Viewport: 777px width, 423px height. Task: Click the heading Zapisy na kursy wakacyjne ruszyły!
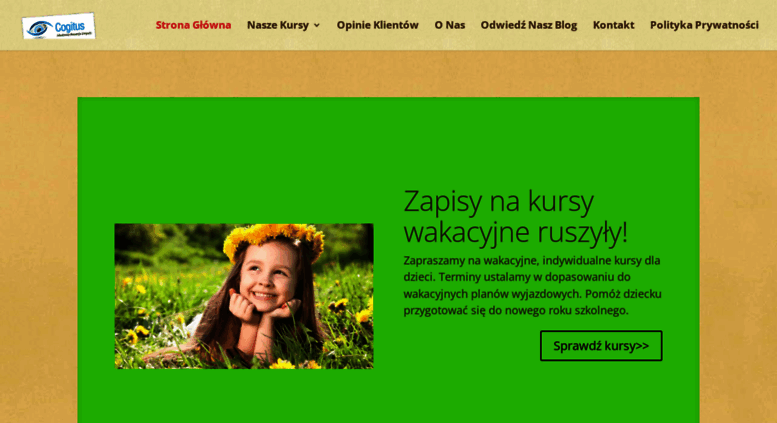(x=515, y=216)
